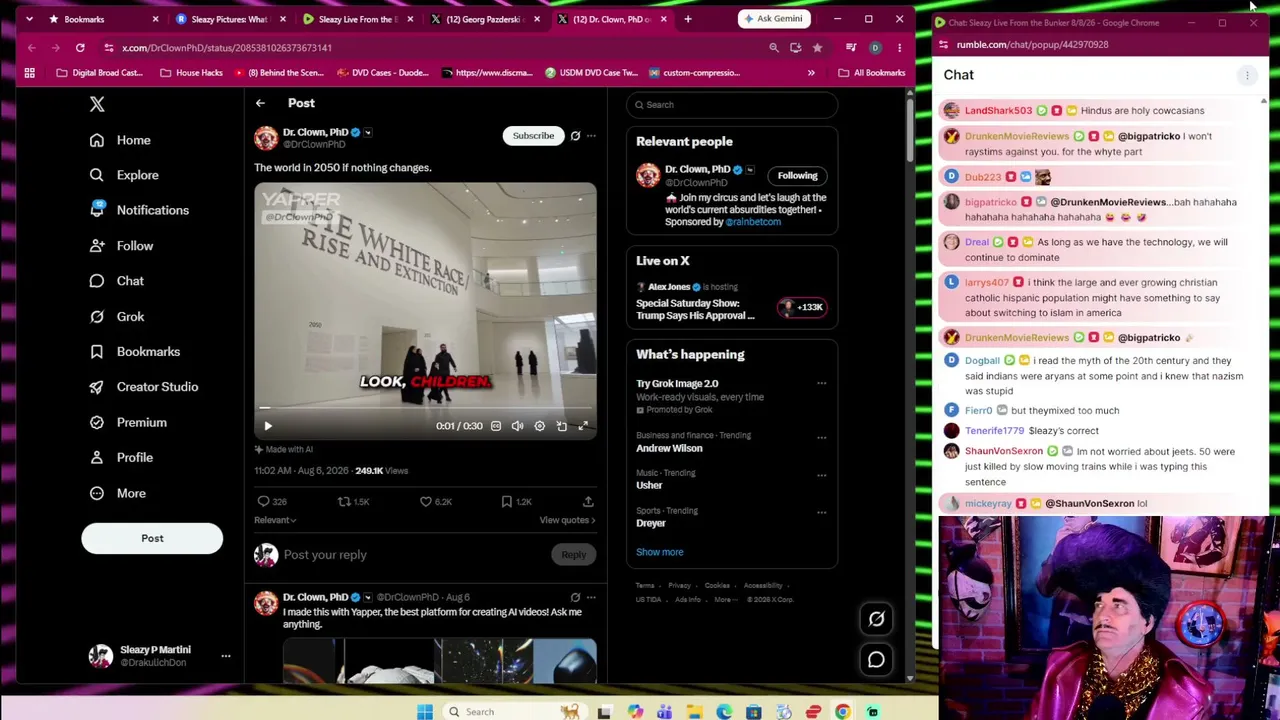Open picture-in-picture for the video
This screenshot has height=720, width=1280.
[561, 426]
